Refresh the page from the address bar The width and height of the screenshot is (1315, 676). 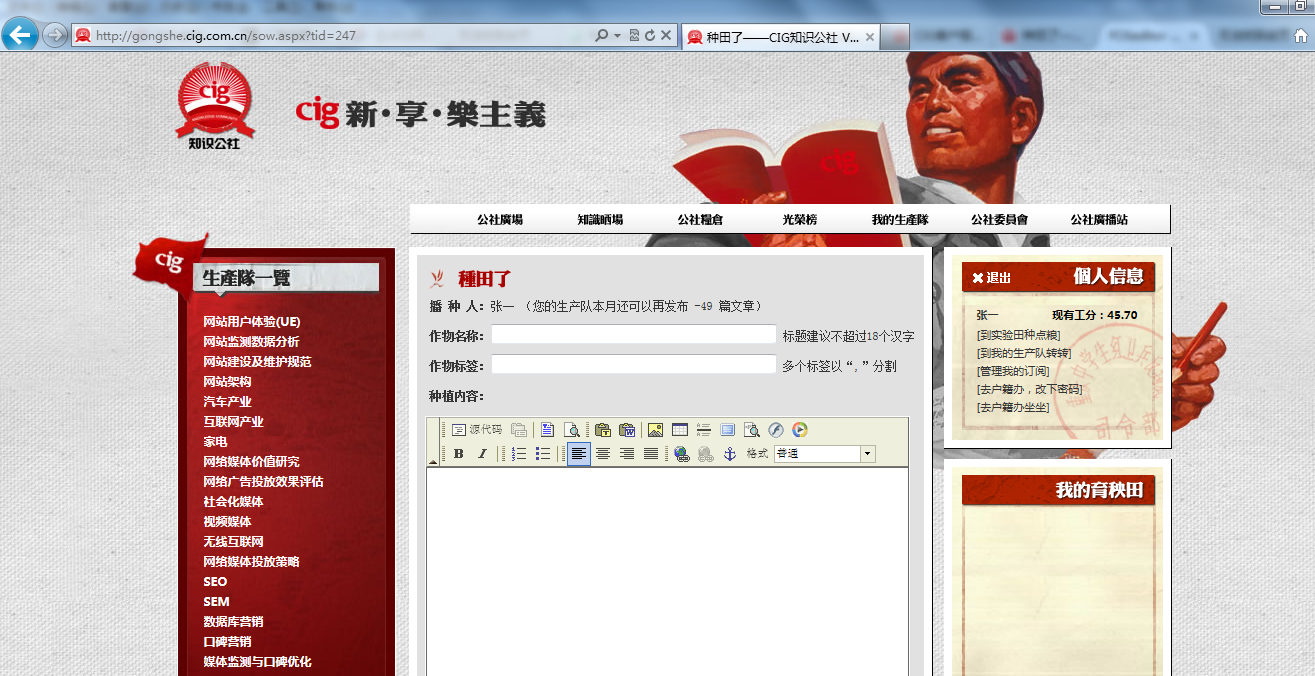[x=650, y=35]
